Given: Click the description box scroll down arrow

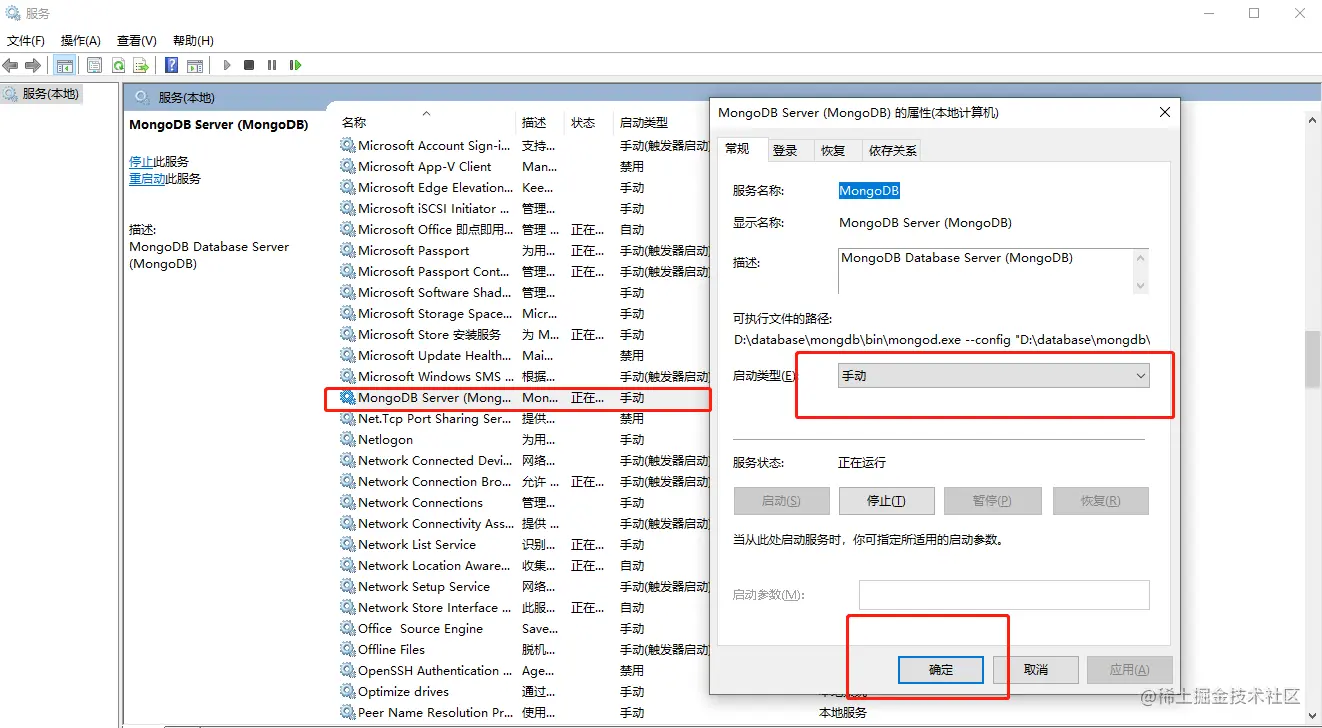Looking at the screenshot, I should (1140, 285).
